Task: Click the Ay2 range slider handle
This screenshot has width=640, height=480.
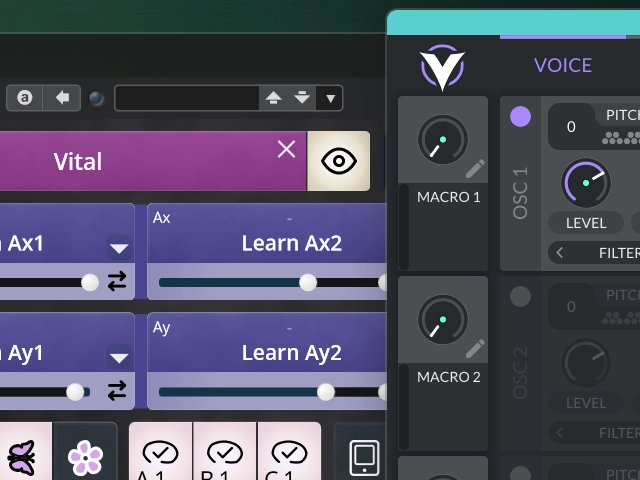Action: pos(325,392)
